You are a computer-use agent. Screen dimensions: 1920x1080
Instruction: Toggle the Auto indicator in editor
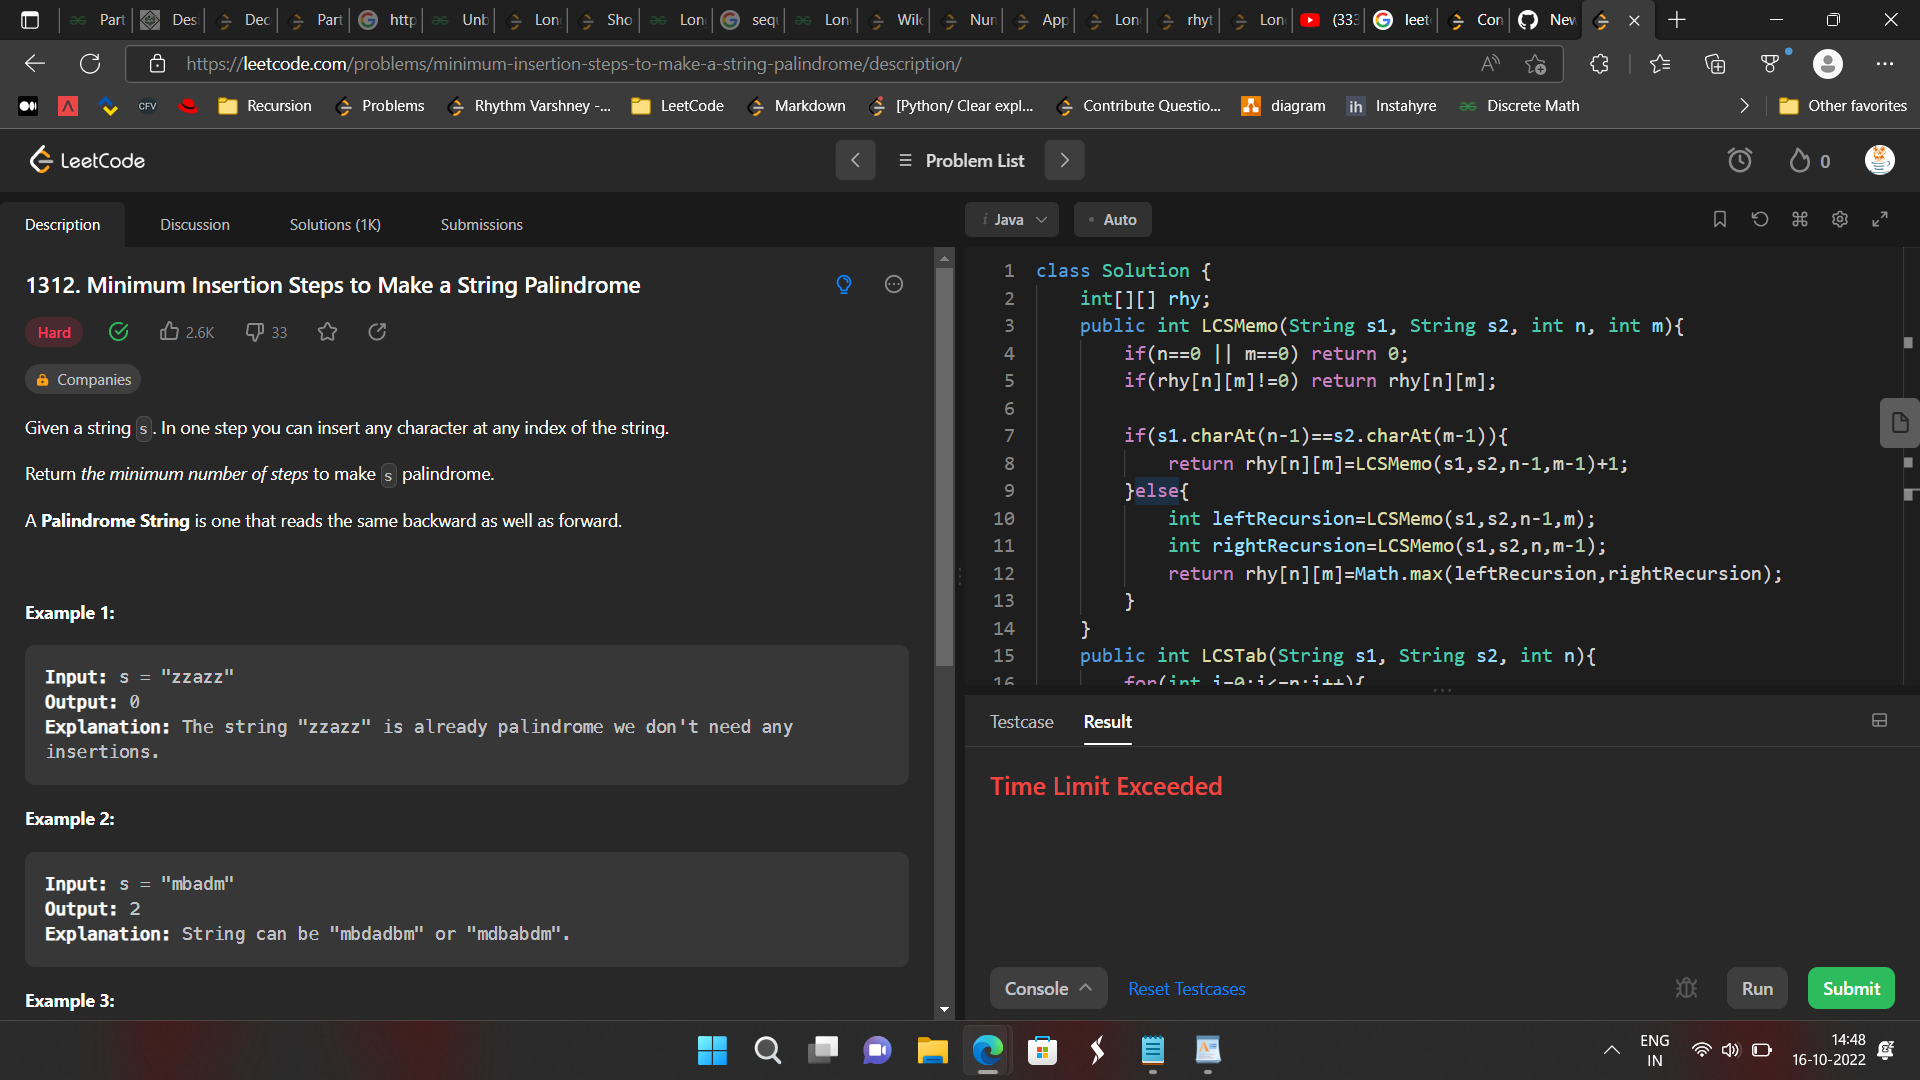(x=1113, y=220)
